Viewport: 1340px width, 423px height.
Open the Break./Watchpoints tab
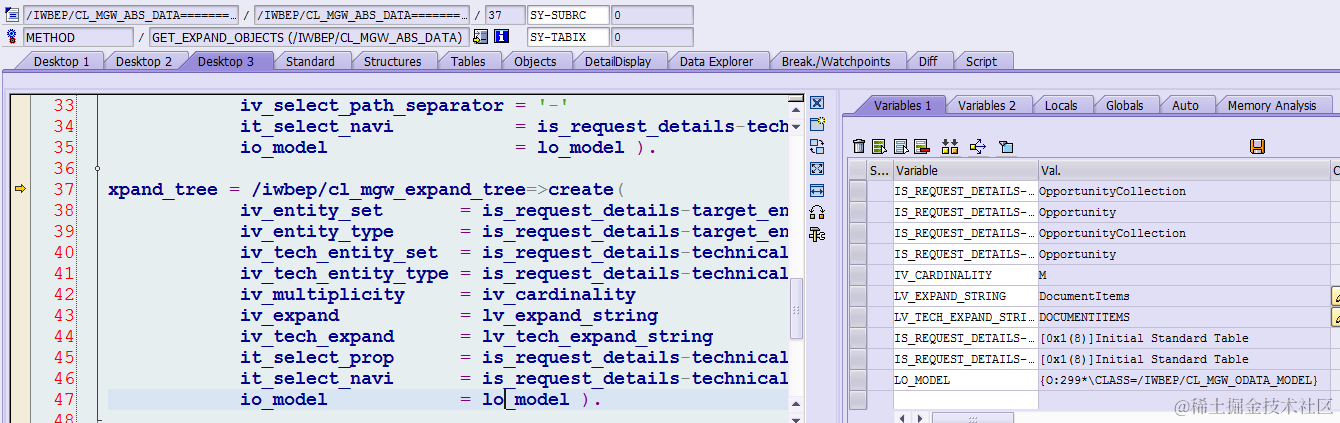point(836,61)
